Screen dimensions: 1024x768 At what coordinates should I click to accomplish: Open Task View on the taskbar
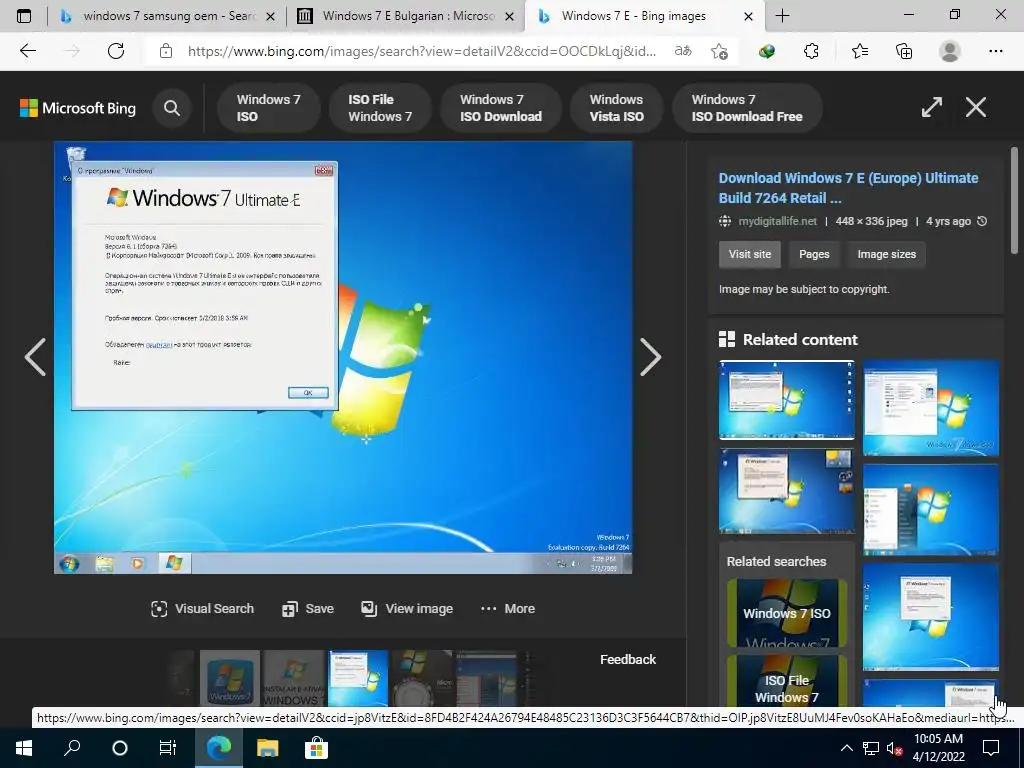pyautogui.click(x=168, y=747)
